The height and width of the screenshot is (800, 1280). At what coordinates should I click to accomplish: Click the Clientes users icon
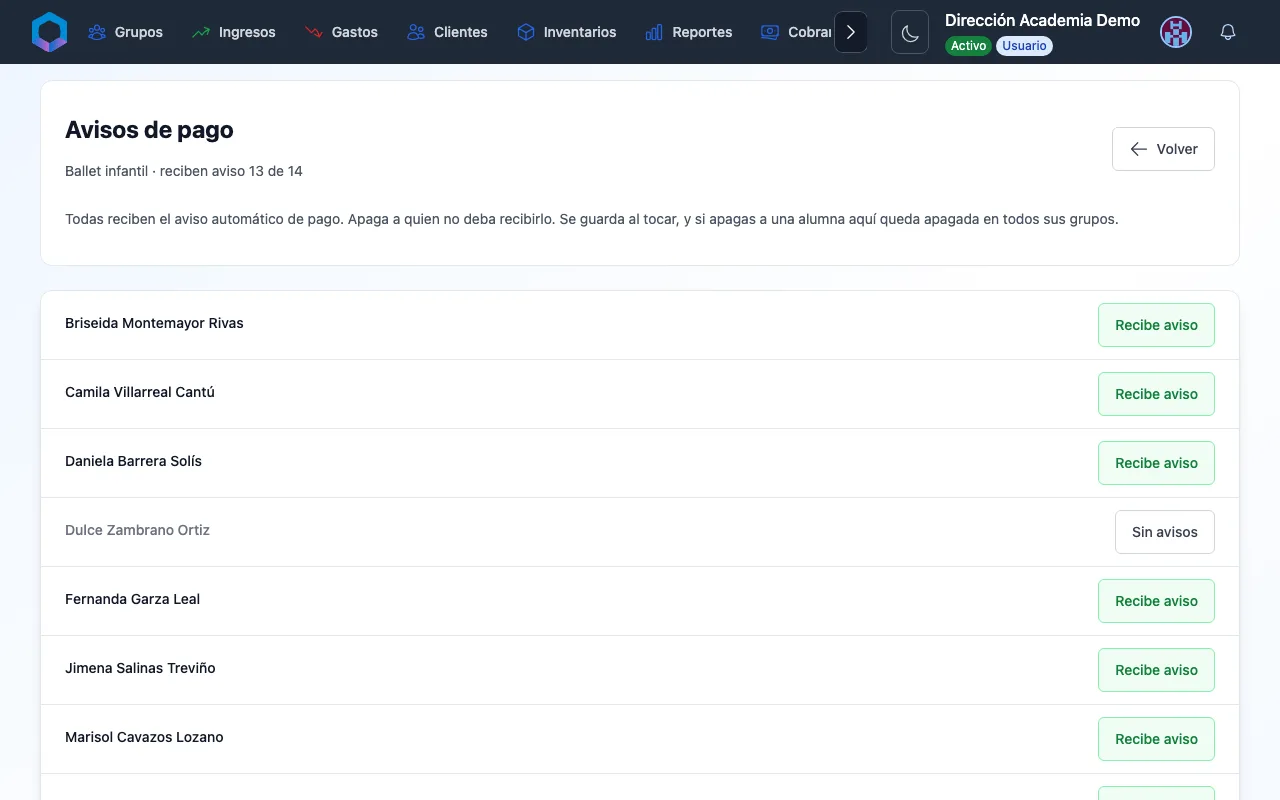coord(416,32)
